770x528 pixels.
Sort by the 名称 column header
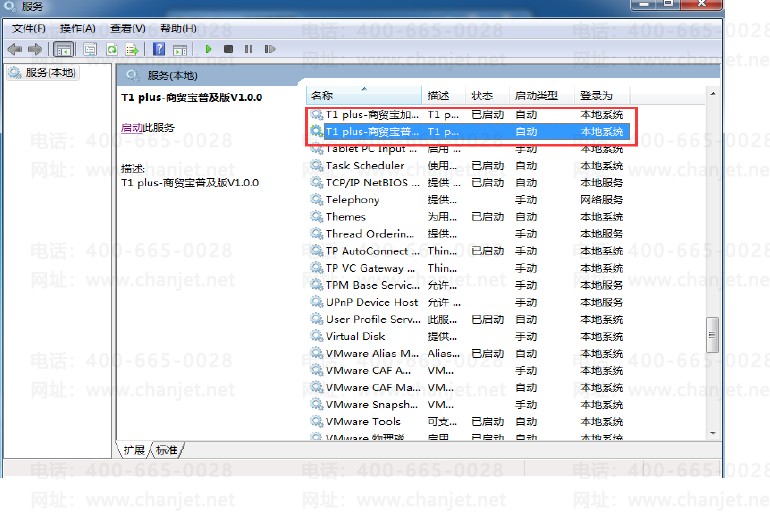[363, 95]
